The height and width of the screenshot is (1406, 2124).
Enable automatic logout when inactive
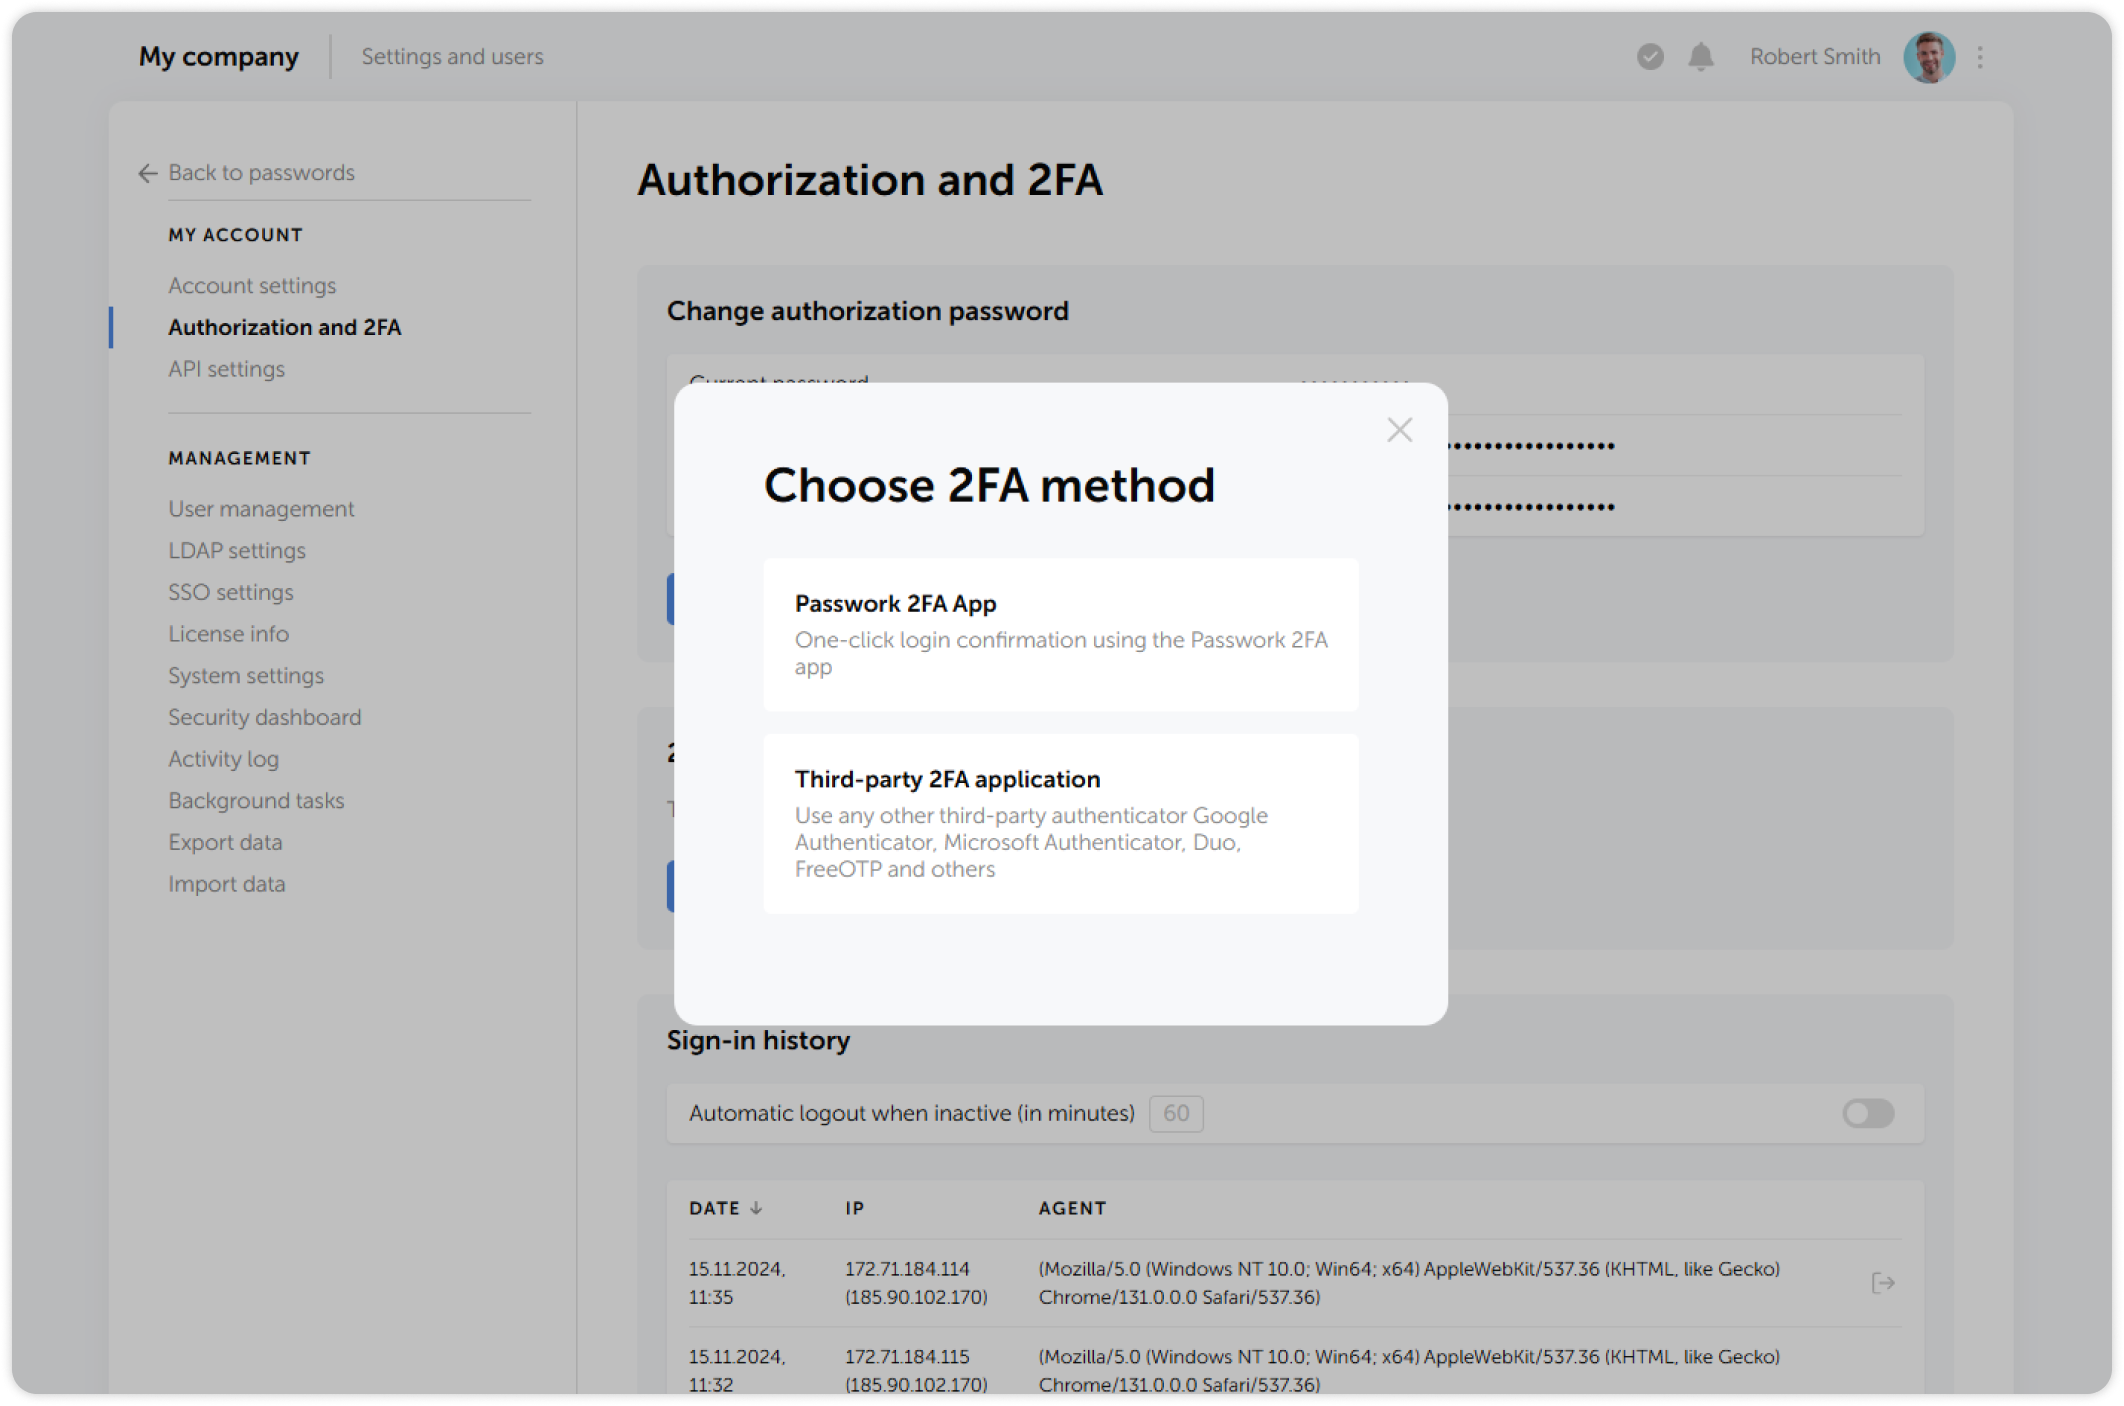pyautogui.click(x=1870, y=1113)
